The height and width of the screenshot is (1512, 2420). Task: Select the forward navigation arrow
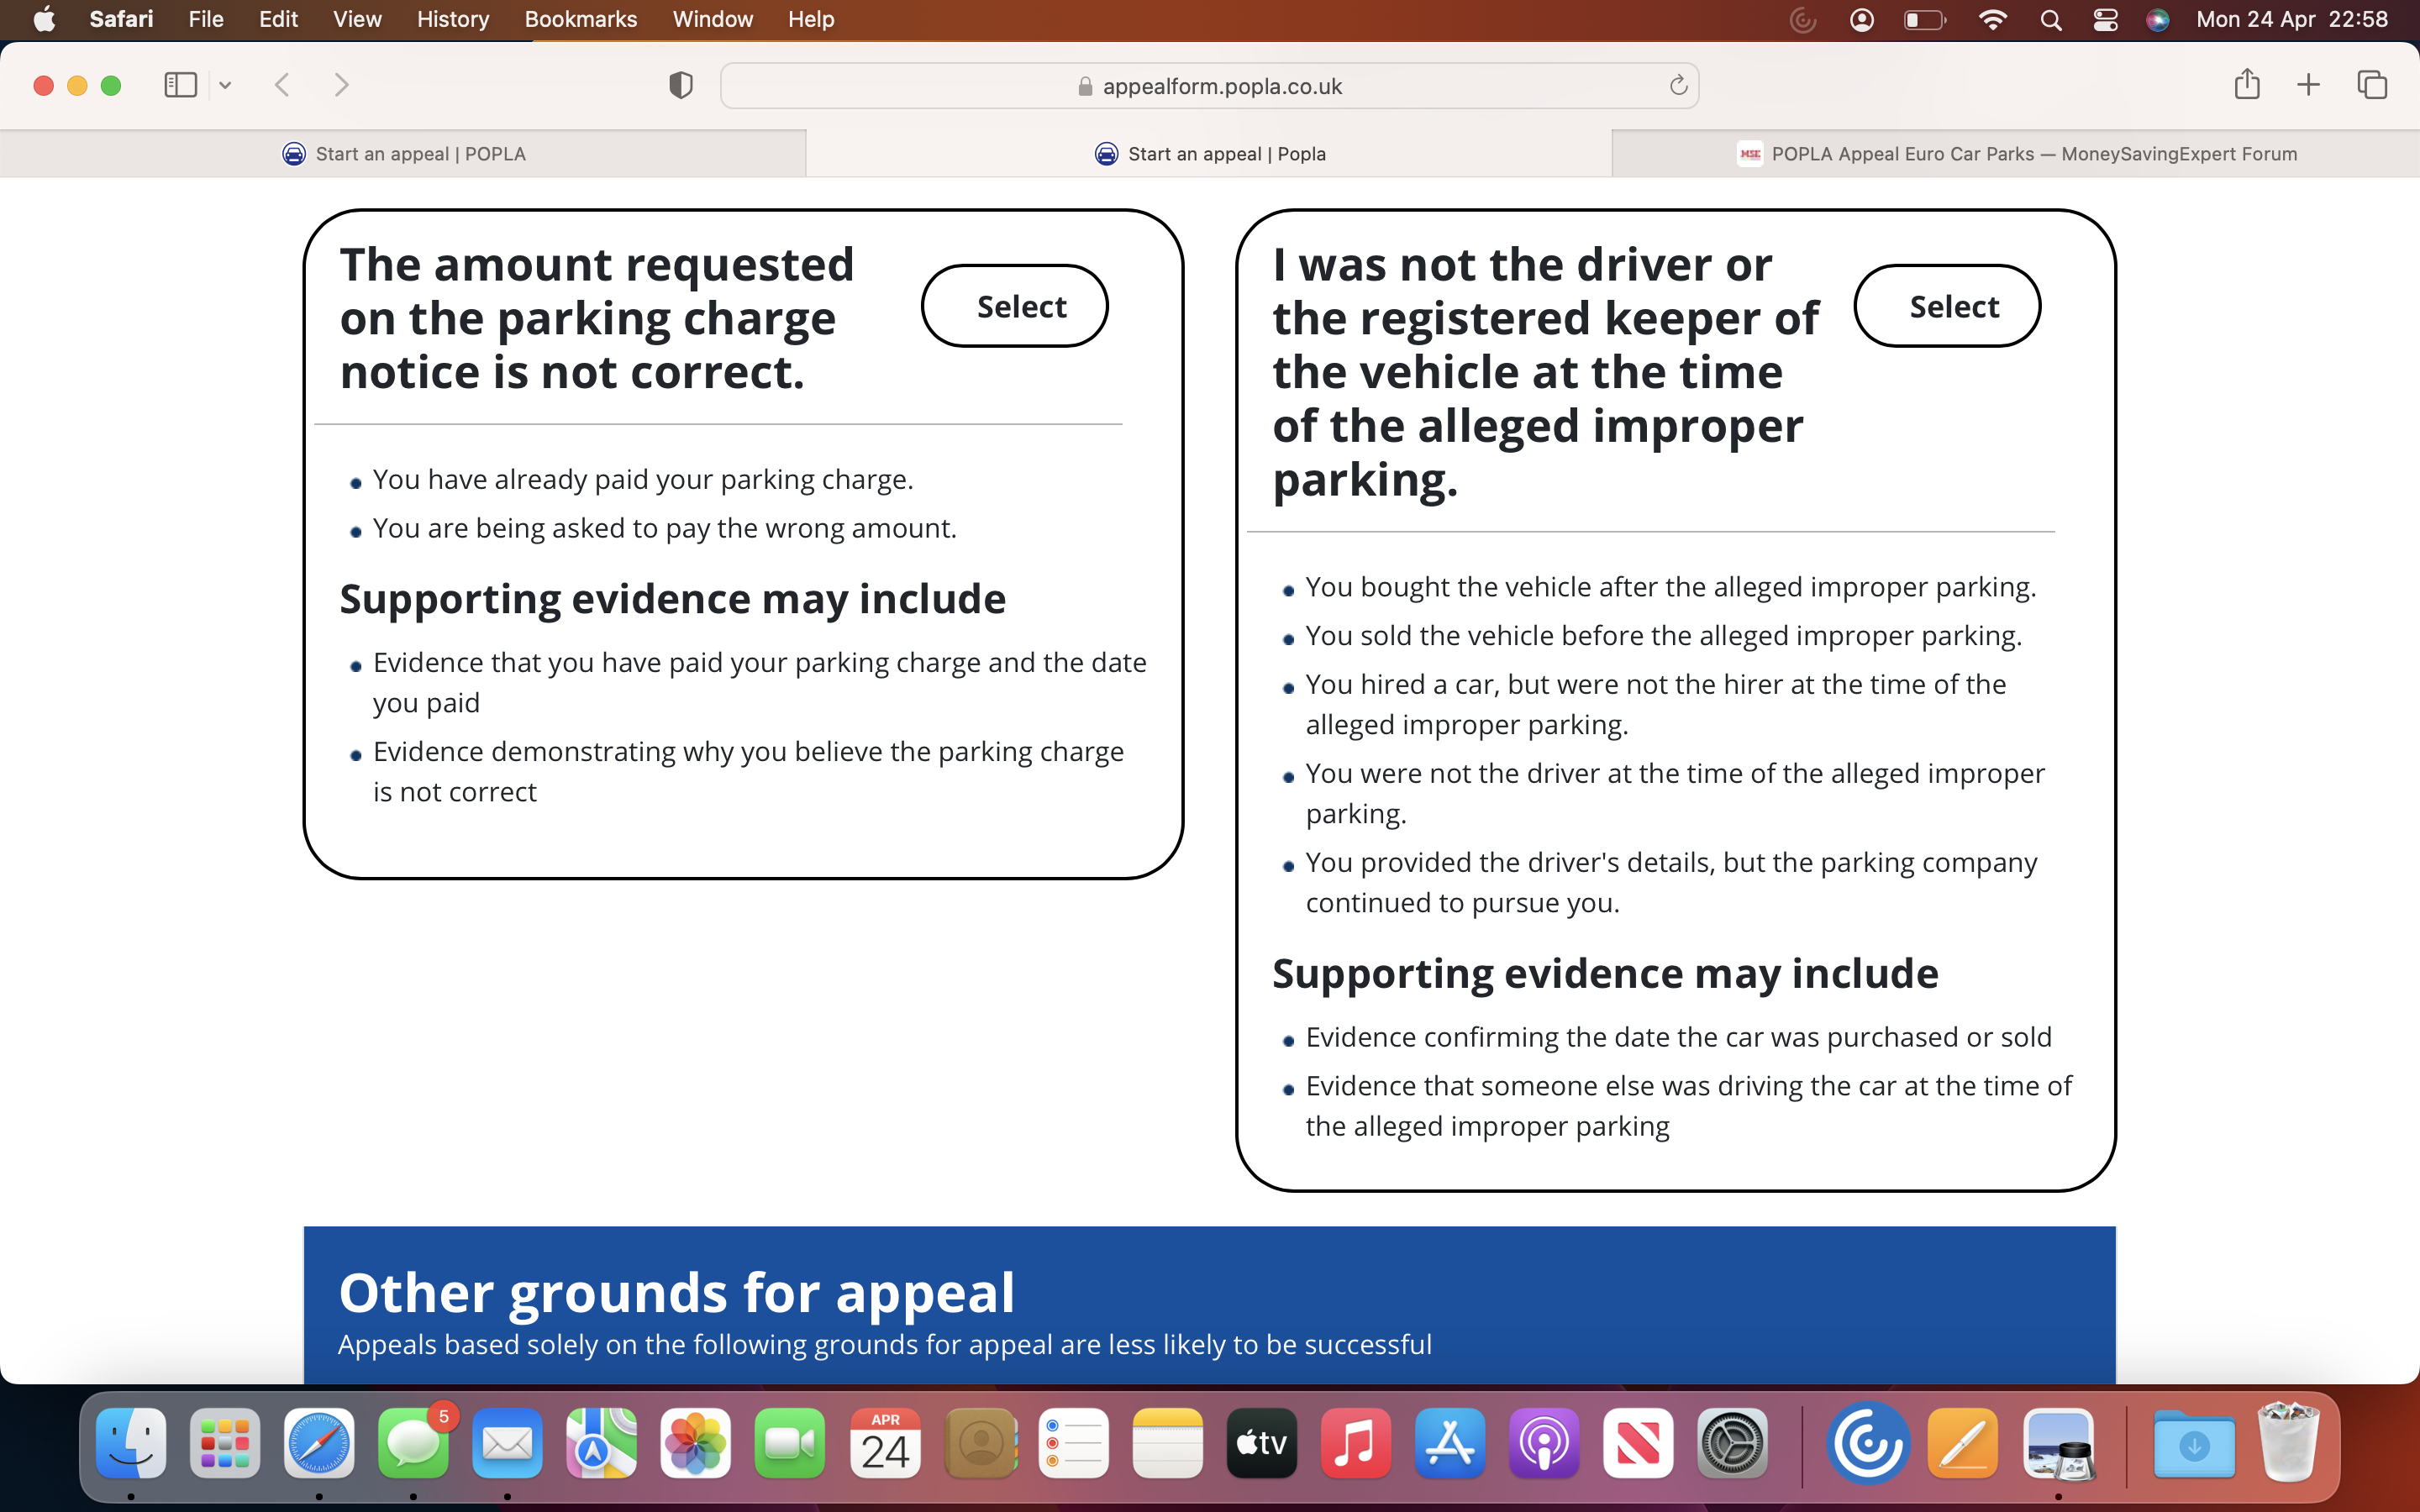pyautogui.click(x=342, y=85)
